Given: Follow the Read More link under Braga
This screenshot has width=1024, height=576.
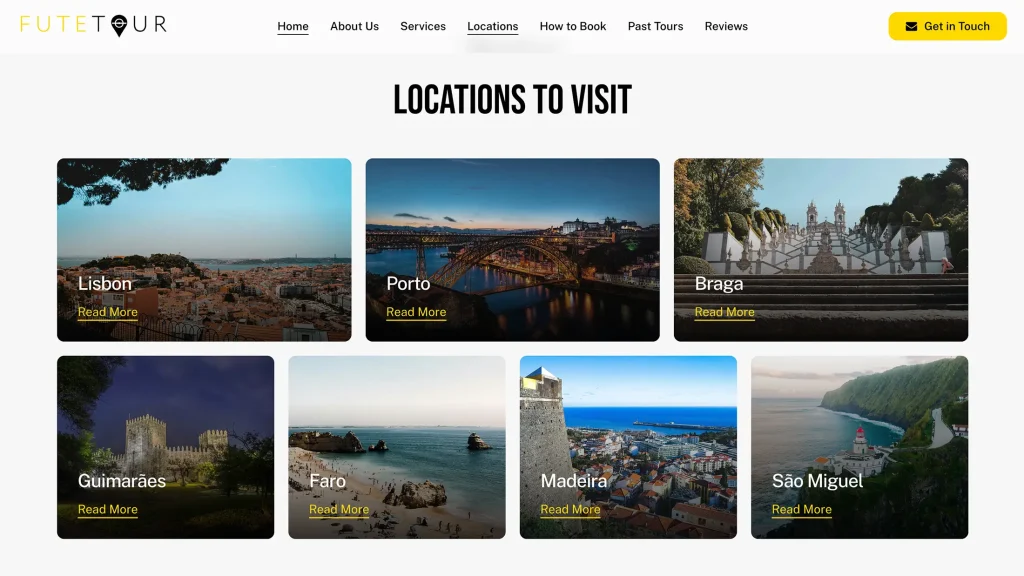Looking at the screenshot, I should tap(723, 312).
